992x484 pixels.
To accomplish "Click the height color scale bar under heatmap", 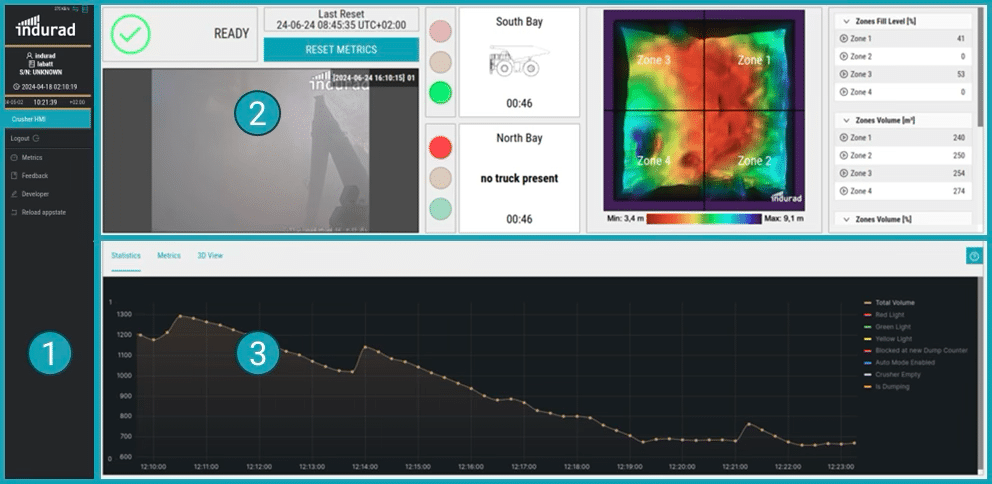I will (x=704, y=219).
